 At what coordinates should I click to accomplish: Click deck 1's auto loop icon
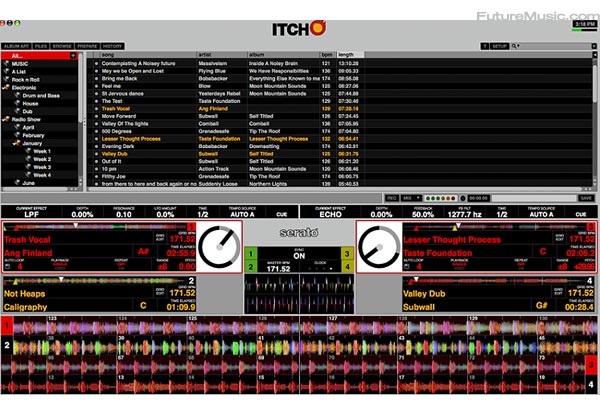point(7,266)
